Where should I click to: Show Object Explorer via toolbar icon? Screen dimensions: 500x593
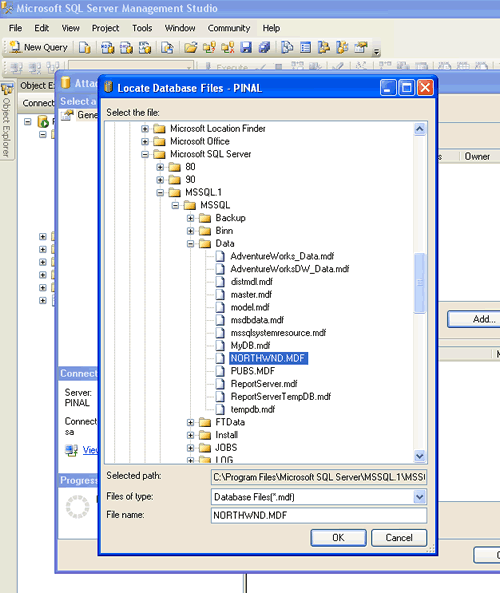coord(324,48)
